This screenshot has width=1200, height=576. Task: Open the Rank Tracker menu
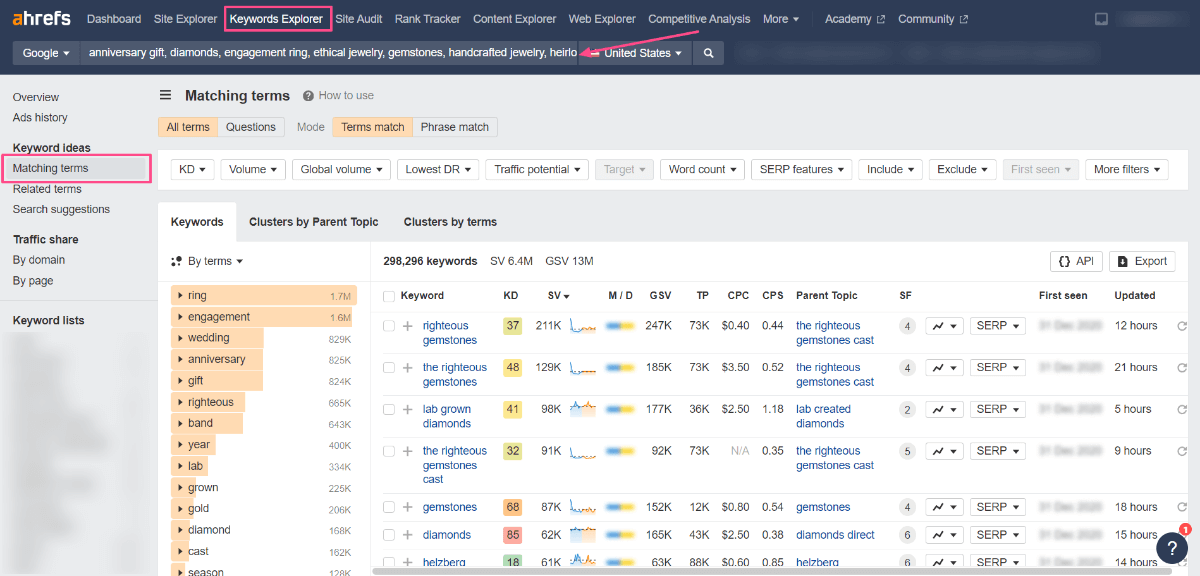(427, 19)
